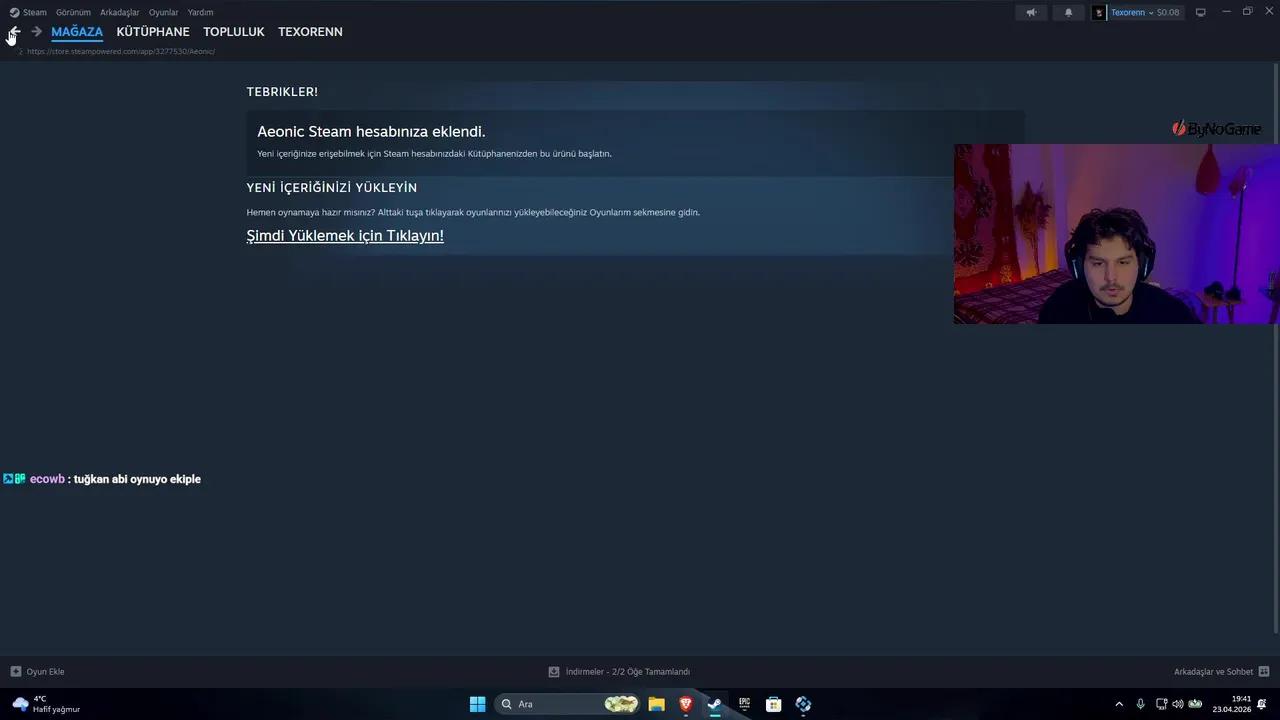This screenshot has width=1280, height=720.
Task: Show hidden system tray icons chevron
Action: pyautogui.click(x=1119, y=704)
